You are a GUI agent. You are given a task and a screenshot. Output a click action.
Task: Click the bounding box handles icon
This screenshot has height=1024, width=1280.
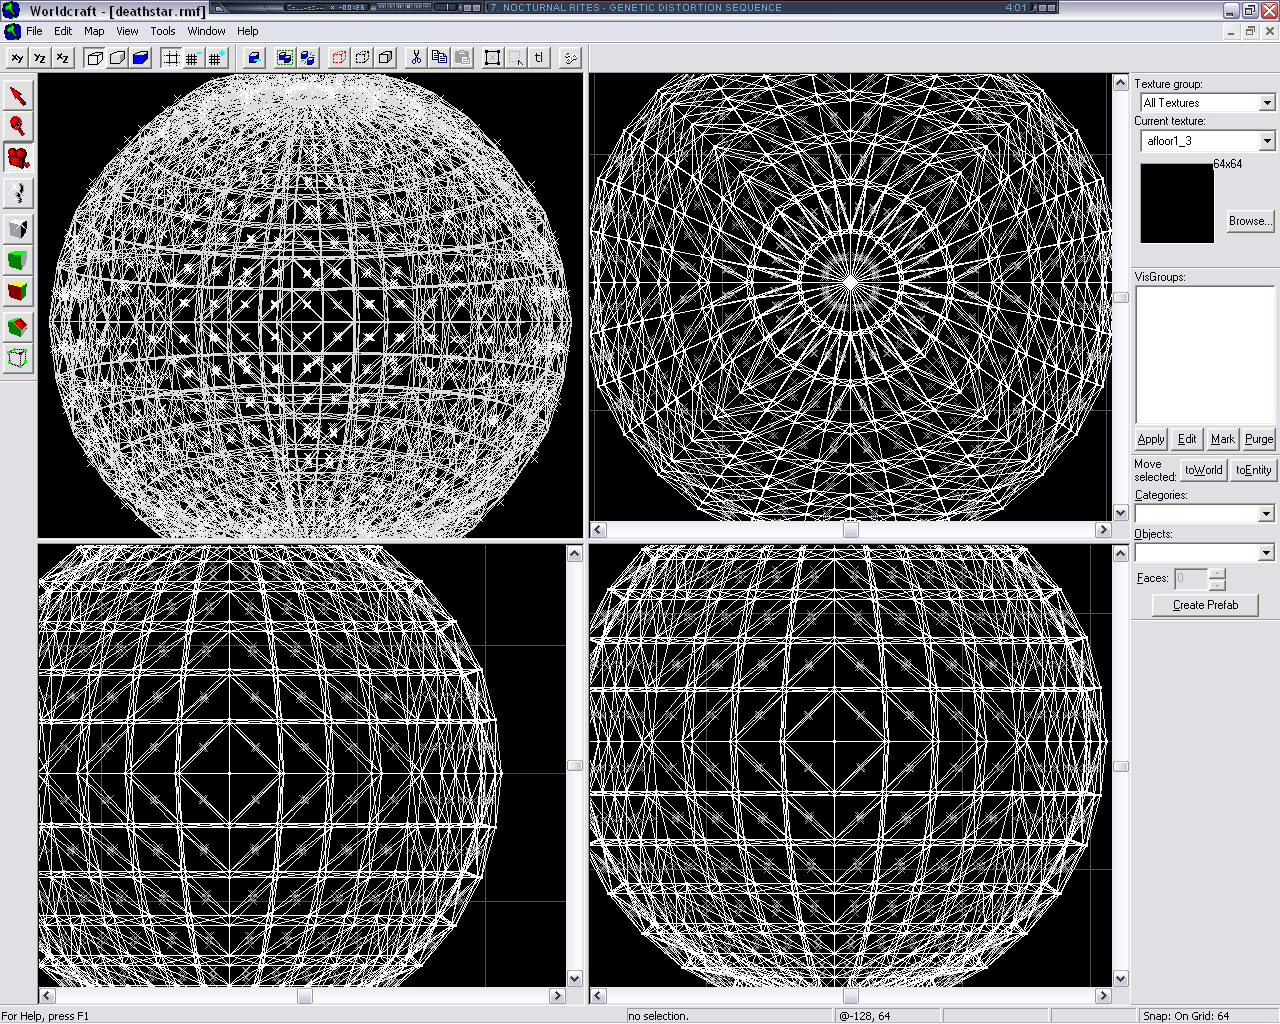pos(492,58)
